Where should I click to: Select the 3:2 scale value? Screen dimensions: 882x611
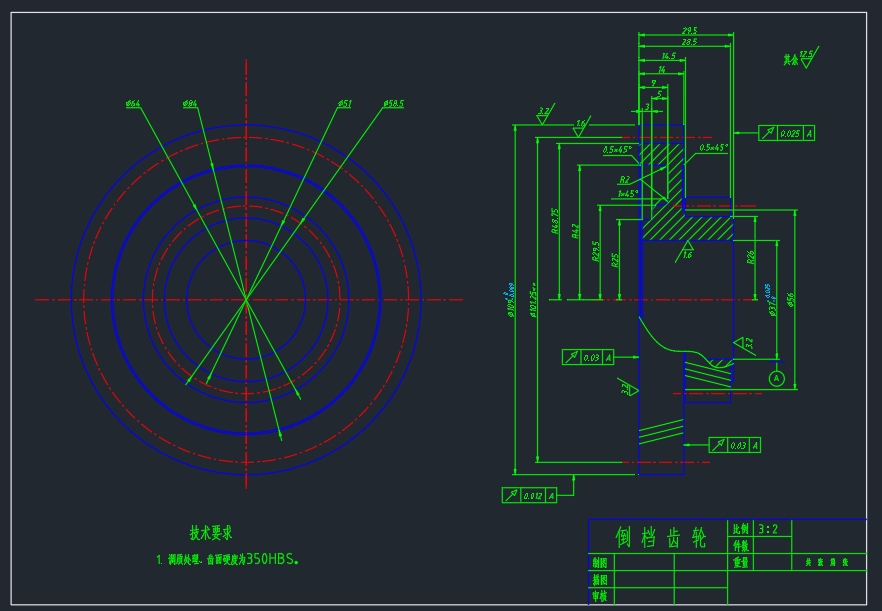(x=768, y=529)
